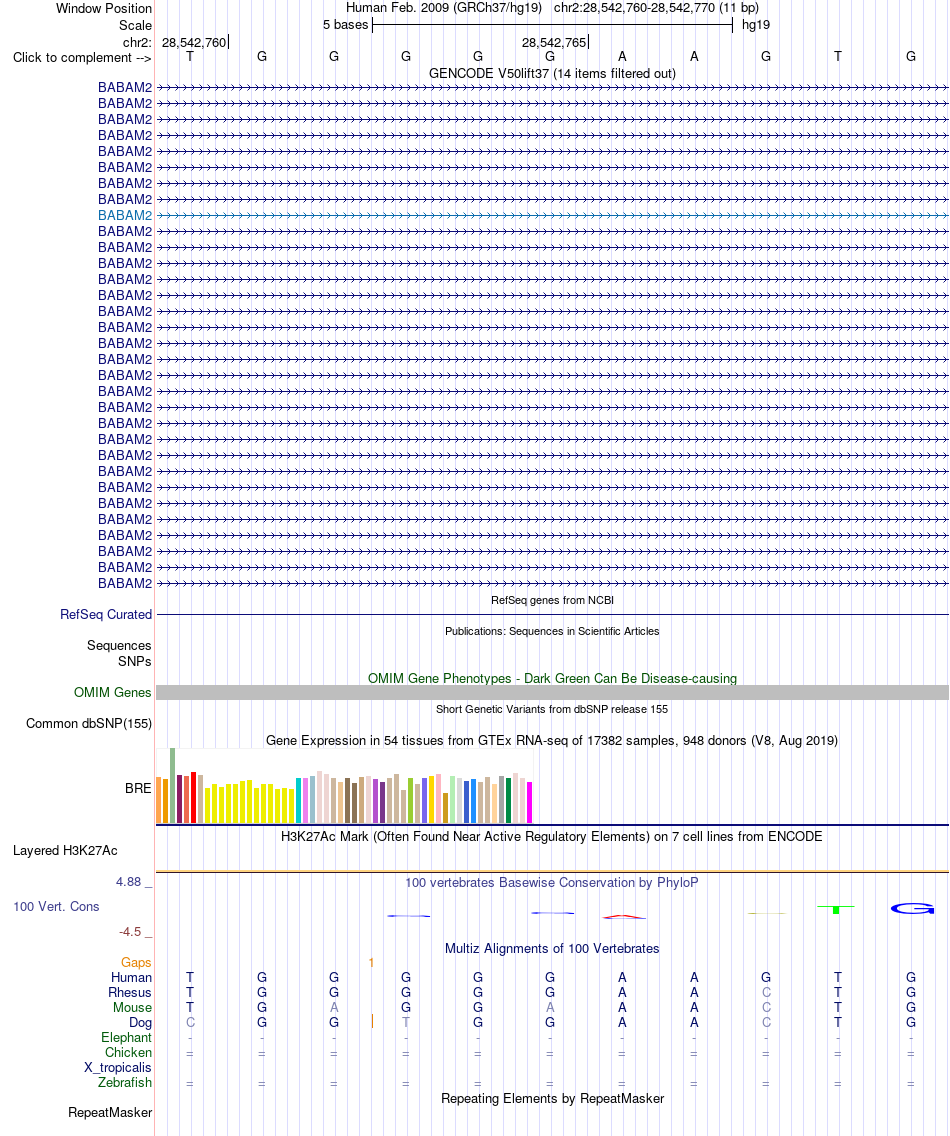This screenshot has height=1136, width=950.
Task: Select the Human alignment row label
Action: 131,978
